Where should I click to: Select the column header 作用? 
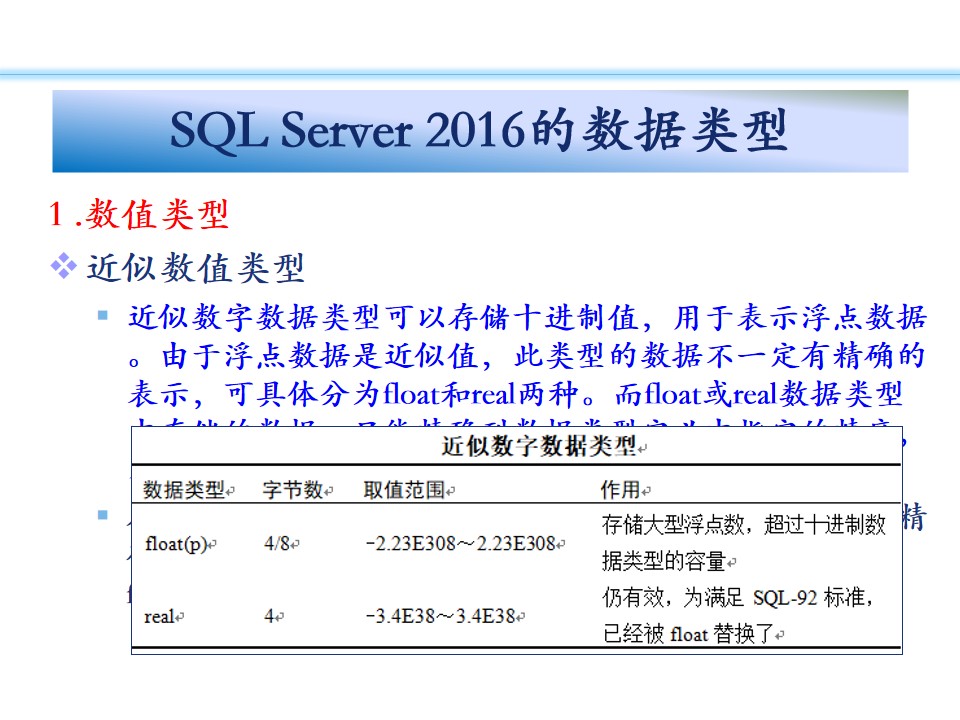tap(621, 490)
